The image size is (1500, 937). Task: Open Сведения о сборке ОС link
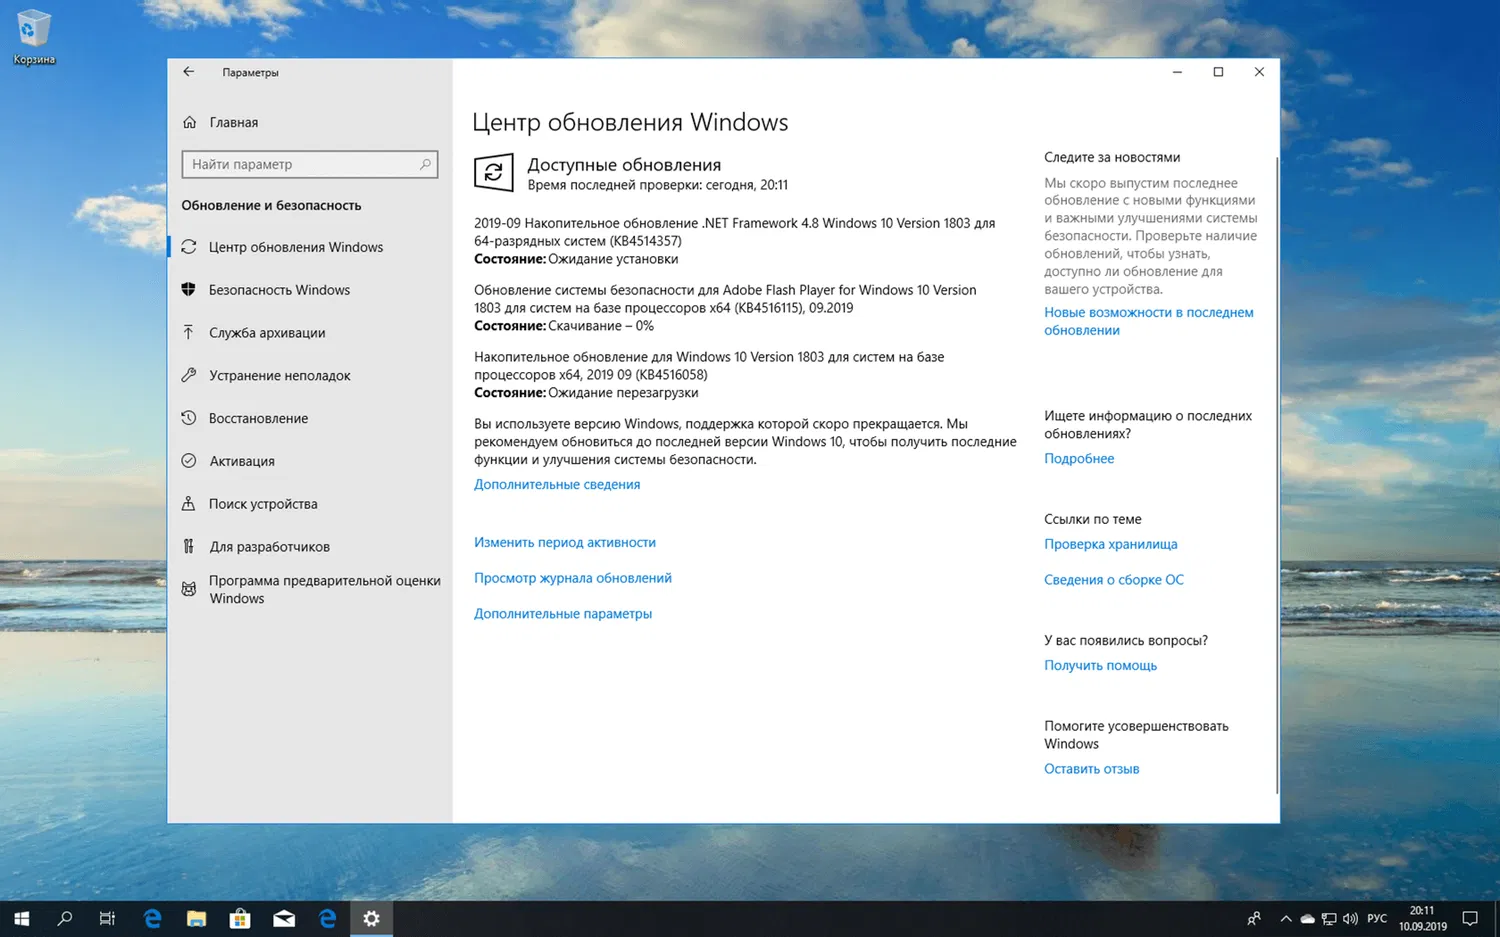[x=1114, y=580]
